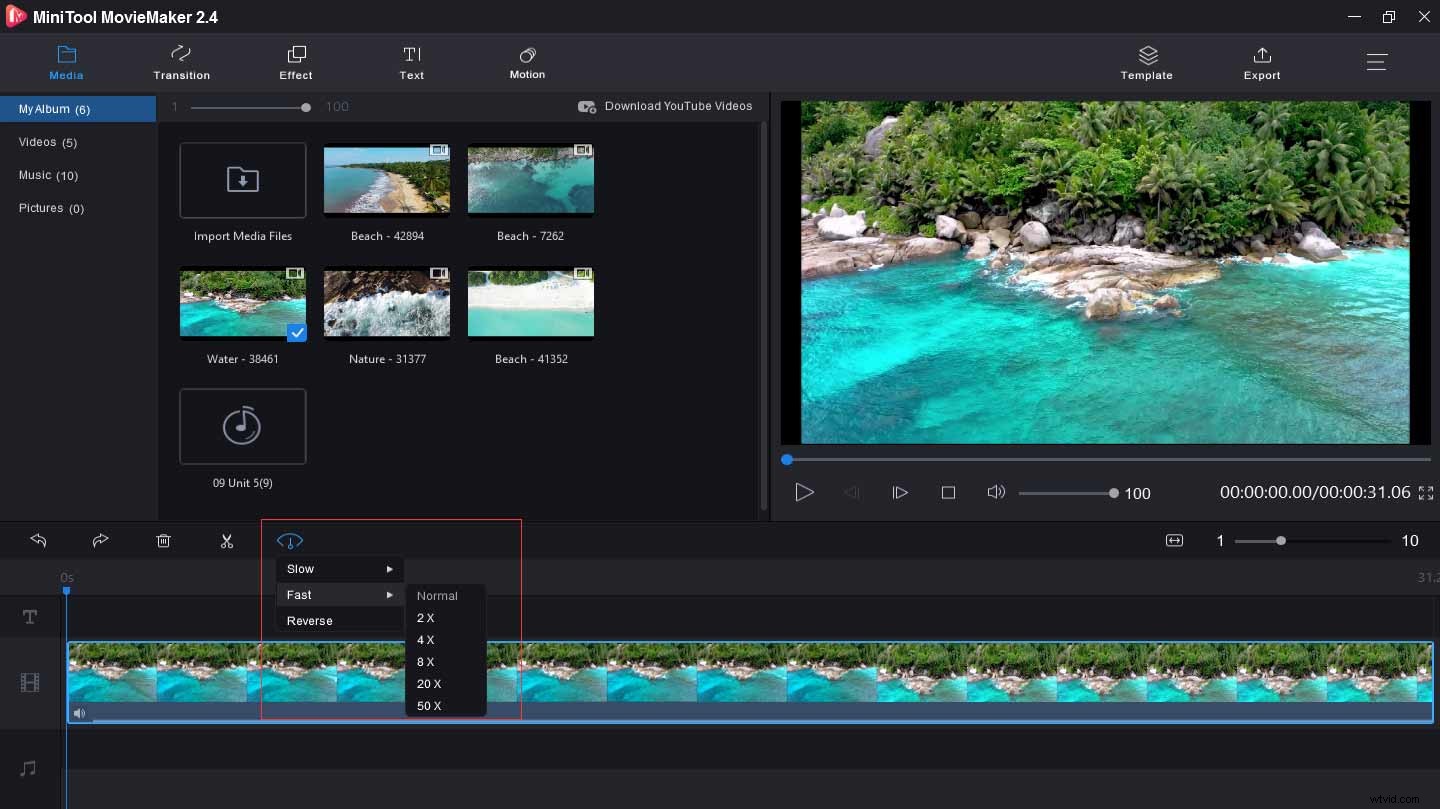The width and height of the screenshot is (1440, 809).
Task: Split the clip with the scissors icon
Action: [x=227, y=540]
